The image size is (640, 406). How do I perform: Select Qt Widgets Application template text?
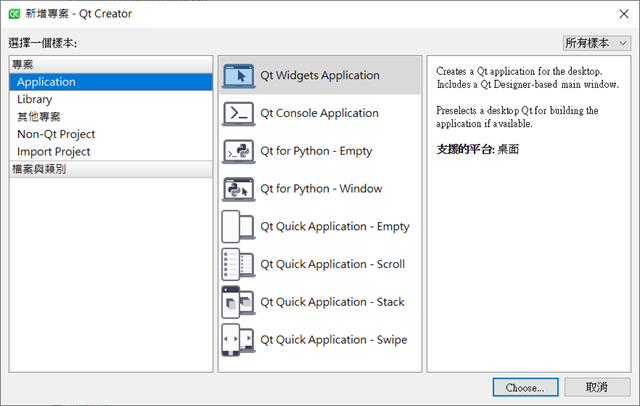pos(320,75)
